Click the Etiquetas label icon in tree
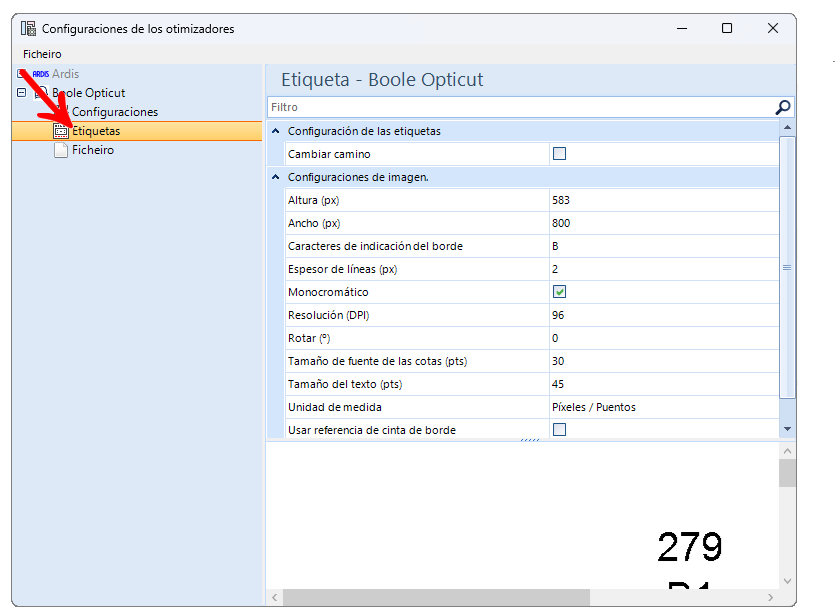Screen dimensions: 837x616 tap(61, 131)
